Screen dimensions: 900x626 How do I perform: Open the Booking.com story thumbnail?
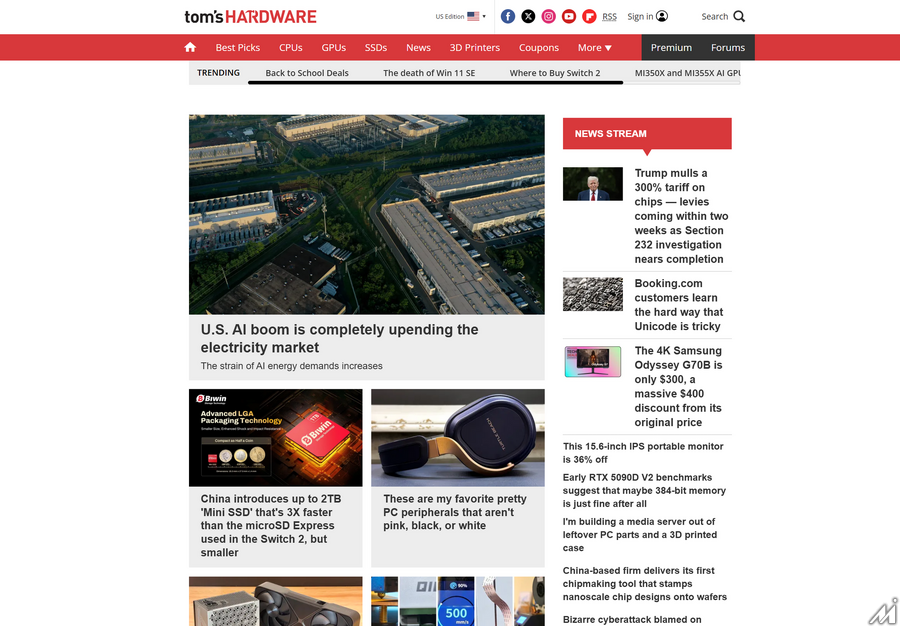(592, 294)
